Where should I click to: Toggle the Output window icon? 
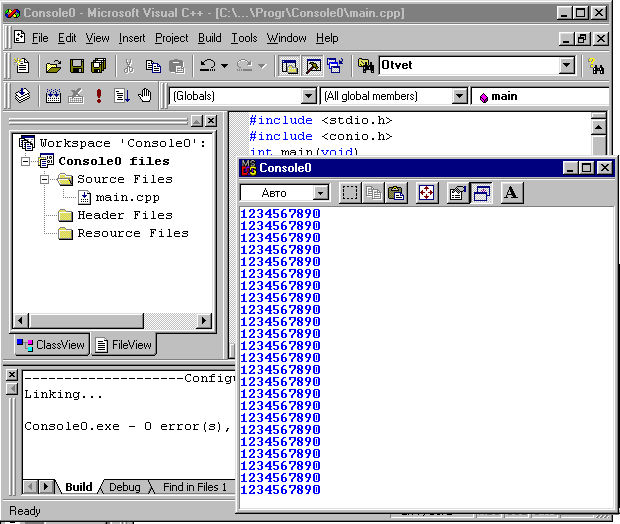[x=313, y=66]
